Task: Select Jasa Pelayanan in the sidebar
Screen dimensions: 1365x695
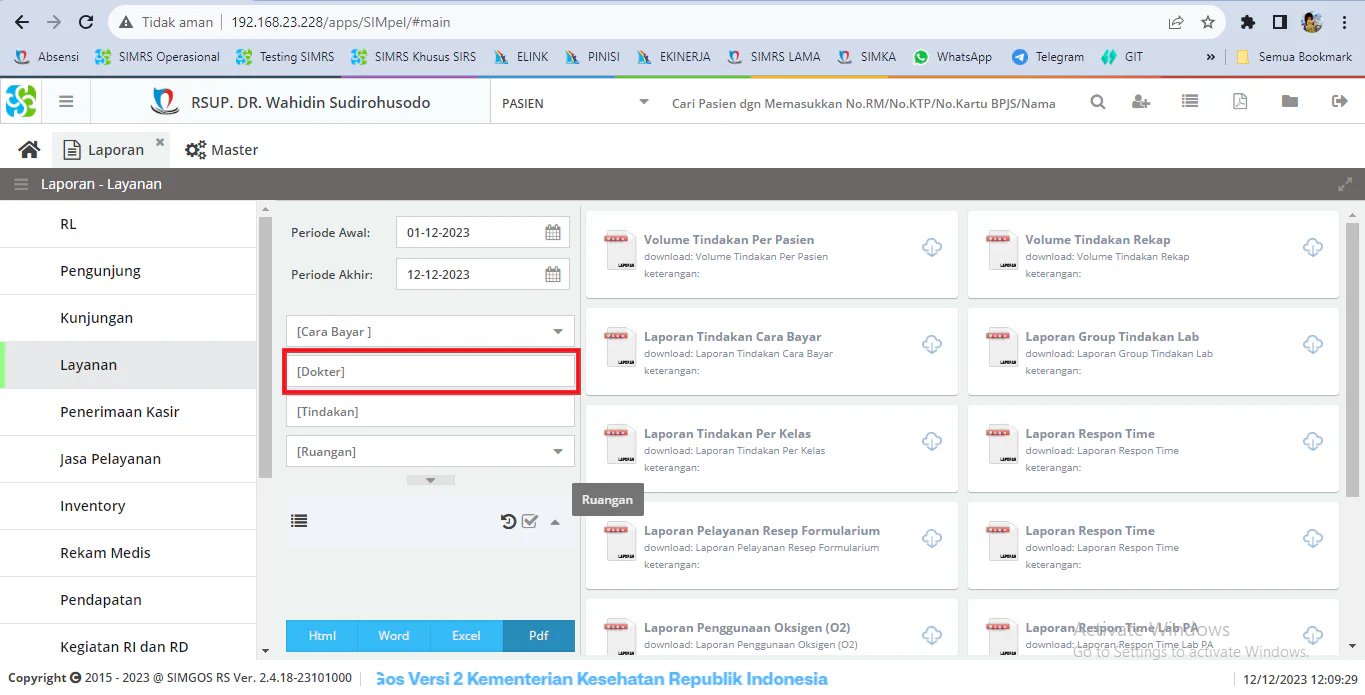Action: [128, 459]
